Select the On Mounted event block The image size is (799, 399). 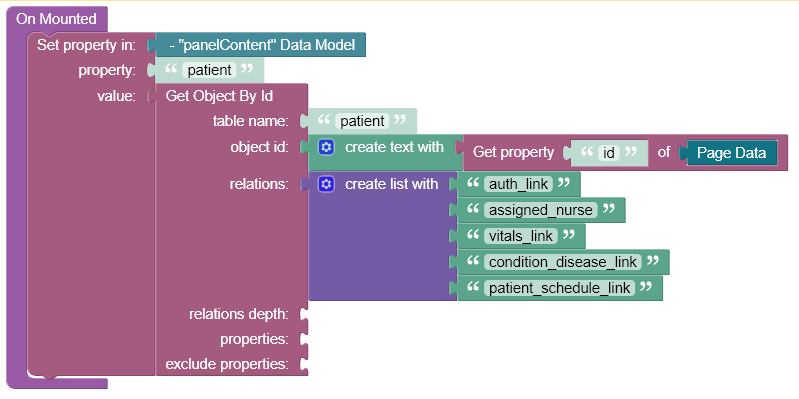[56, 19]
